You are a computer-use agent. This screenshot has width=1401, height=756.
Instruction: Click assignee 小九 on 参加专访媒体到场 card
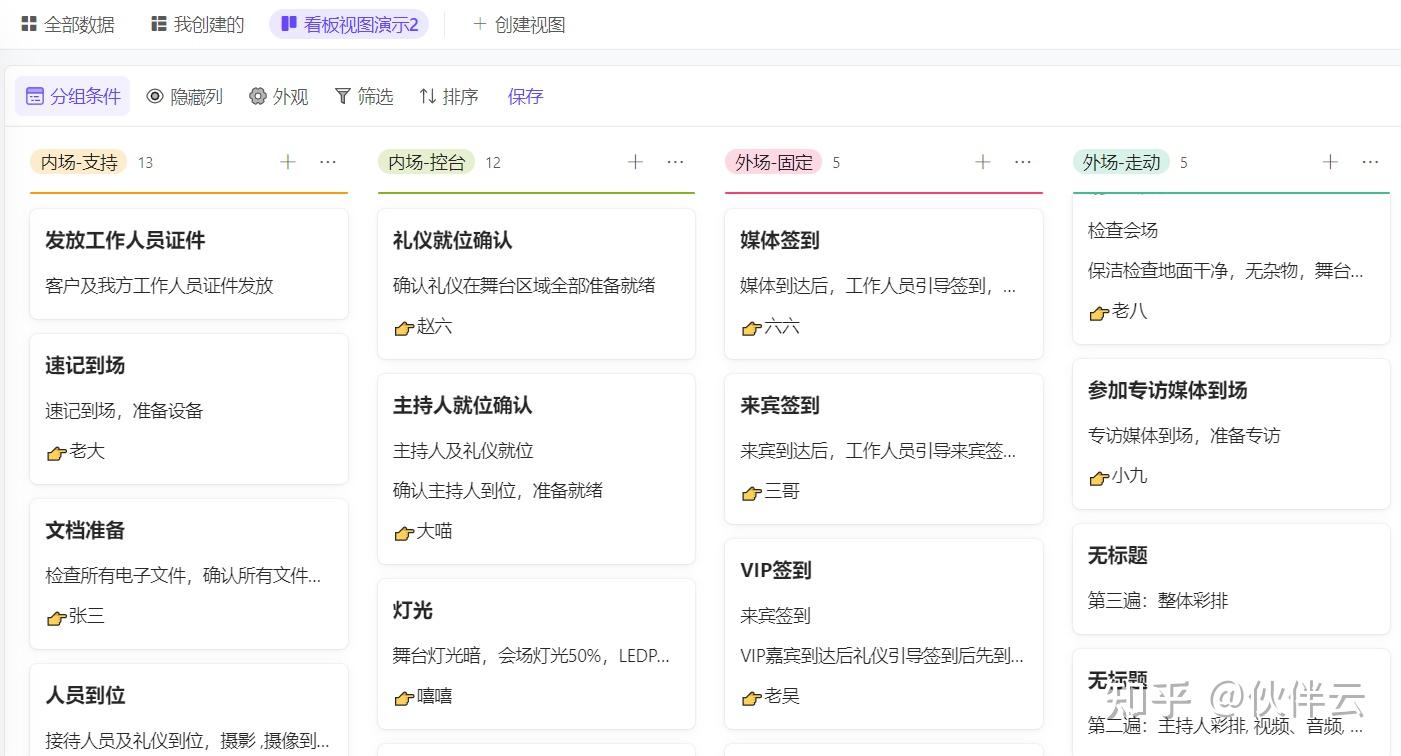pyautogui.click(x=1118, y=476)
